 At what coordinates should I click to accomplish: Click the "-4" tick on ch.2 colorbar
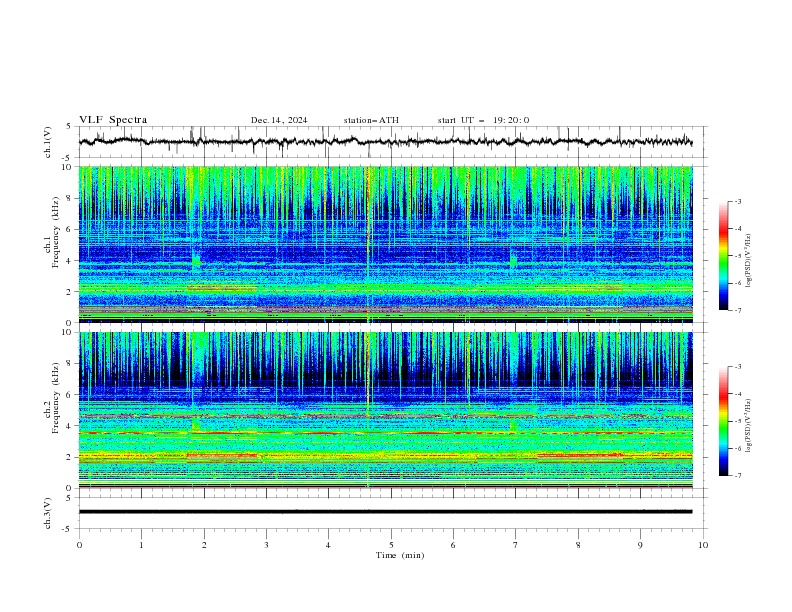pos(737,394)
